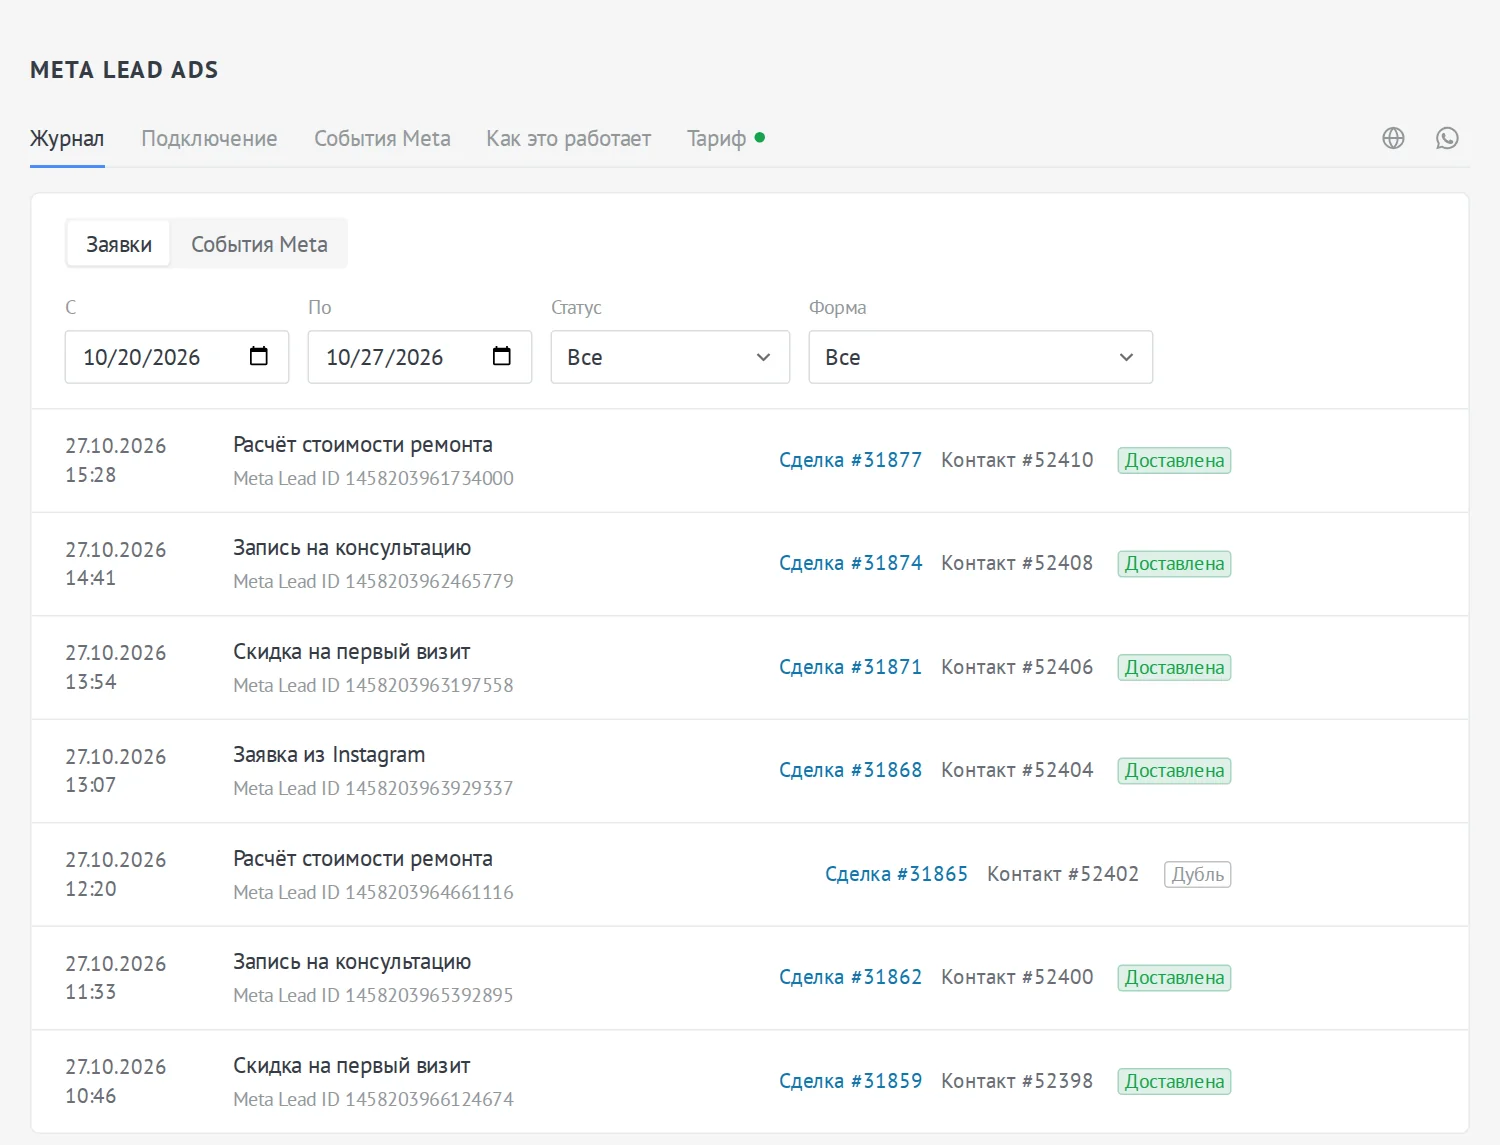Click the start date field 10/20/2026
This screenshot has height=1145, width=1500.
point(177,357)
